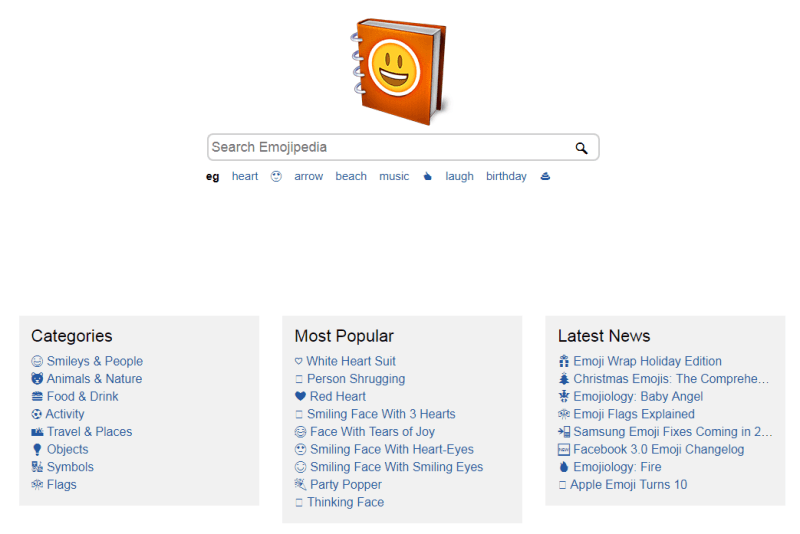This screenshot has height=534, width=800.
Task: Open the Red Heart emoji page
Action: coord(338,396)
